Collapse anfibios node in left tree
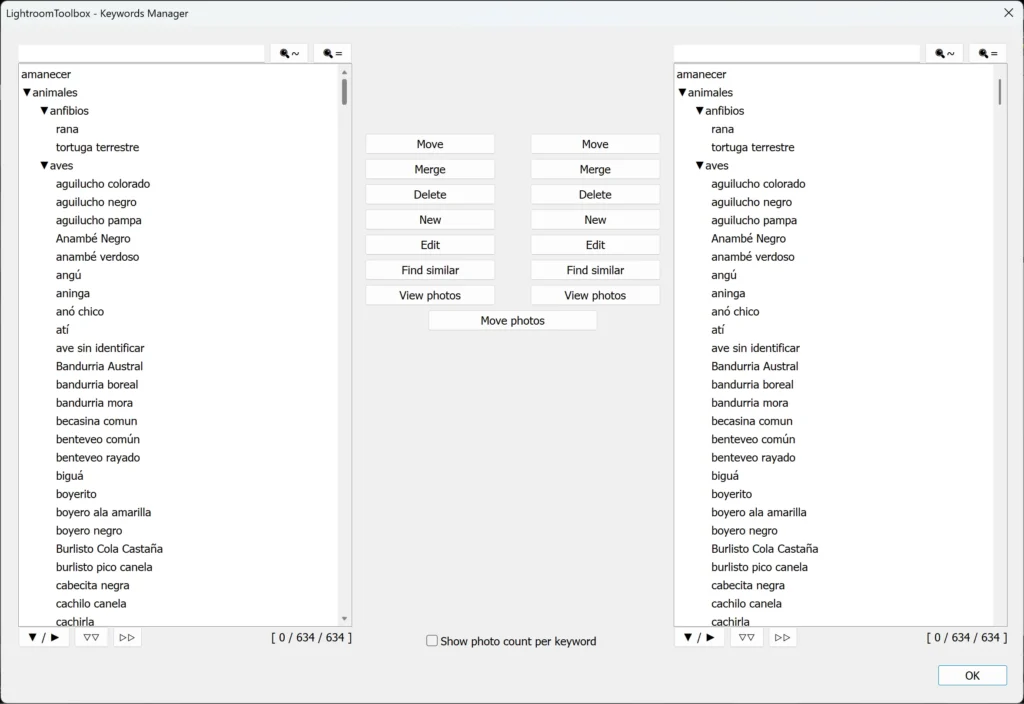The width and height of the screenshot is (1024, 704). pyautogui.click(x=44, y=111)
